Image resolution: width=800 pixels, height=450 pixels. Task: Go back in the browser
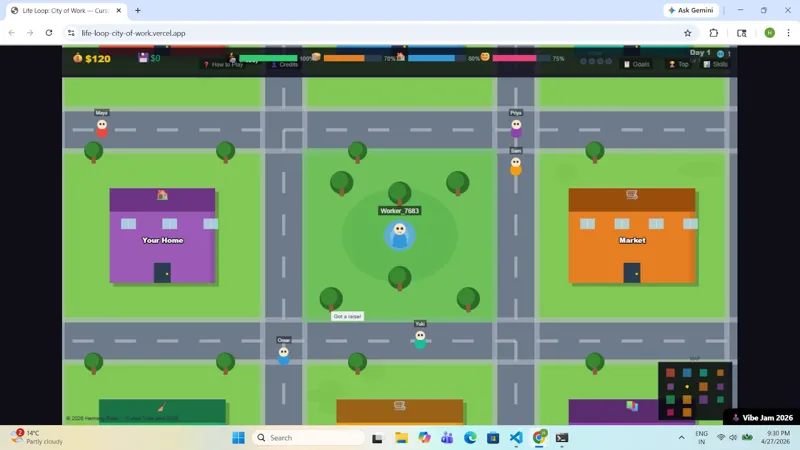[x=12, y=33]
